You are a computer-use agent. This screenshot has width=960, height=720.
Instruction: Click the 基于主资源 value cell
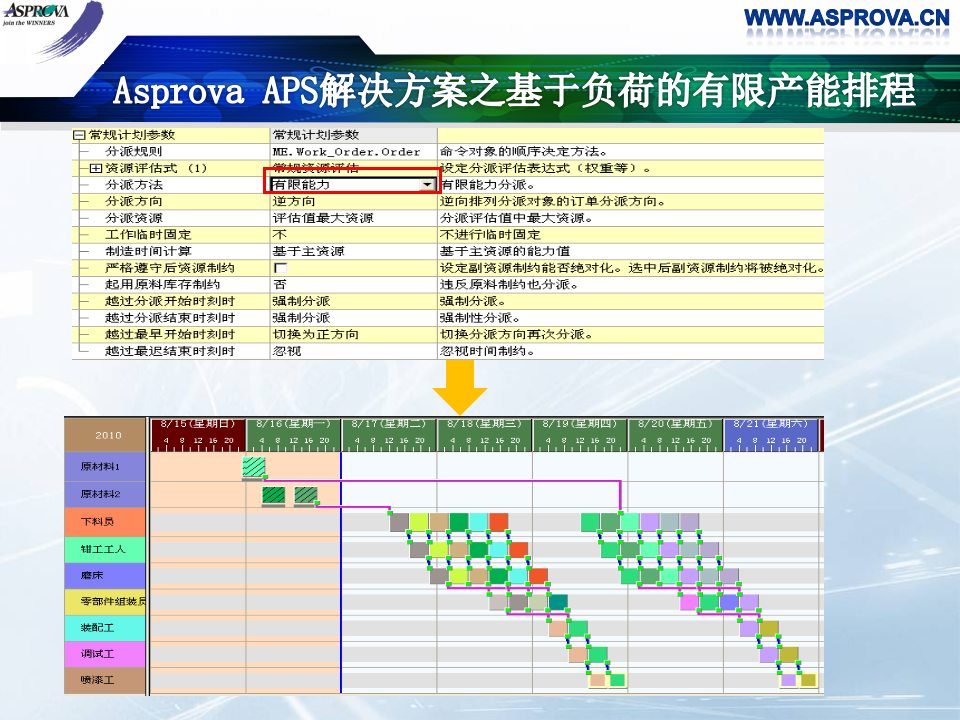point(353,251)
